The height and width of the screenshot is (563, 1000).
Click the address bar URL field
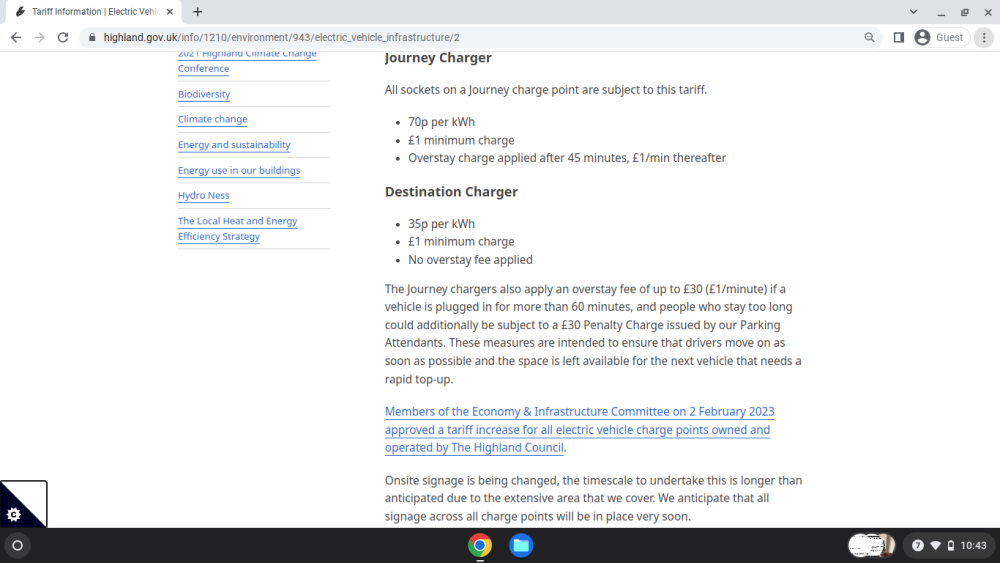pos(472,38)
